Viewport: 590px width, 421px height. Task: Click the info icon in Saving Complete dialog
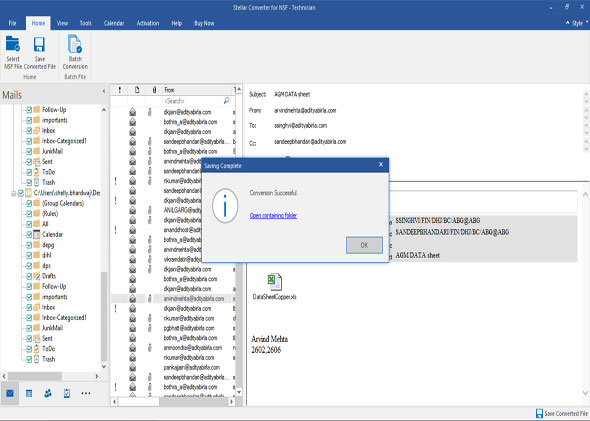click(225, 206)
